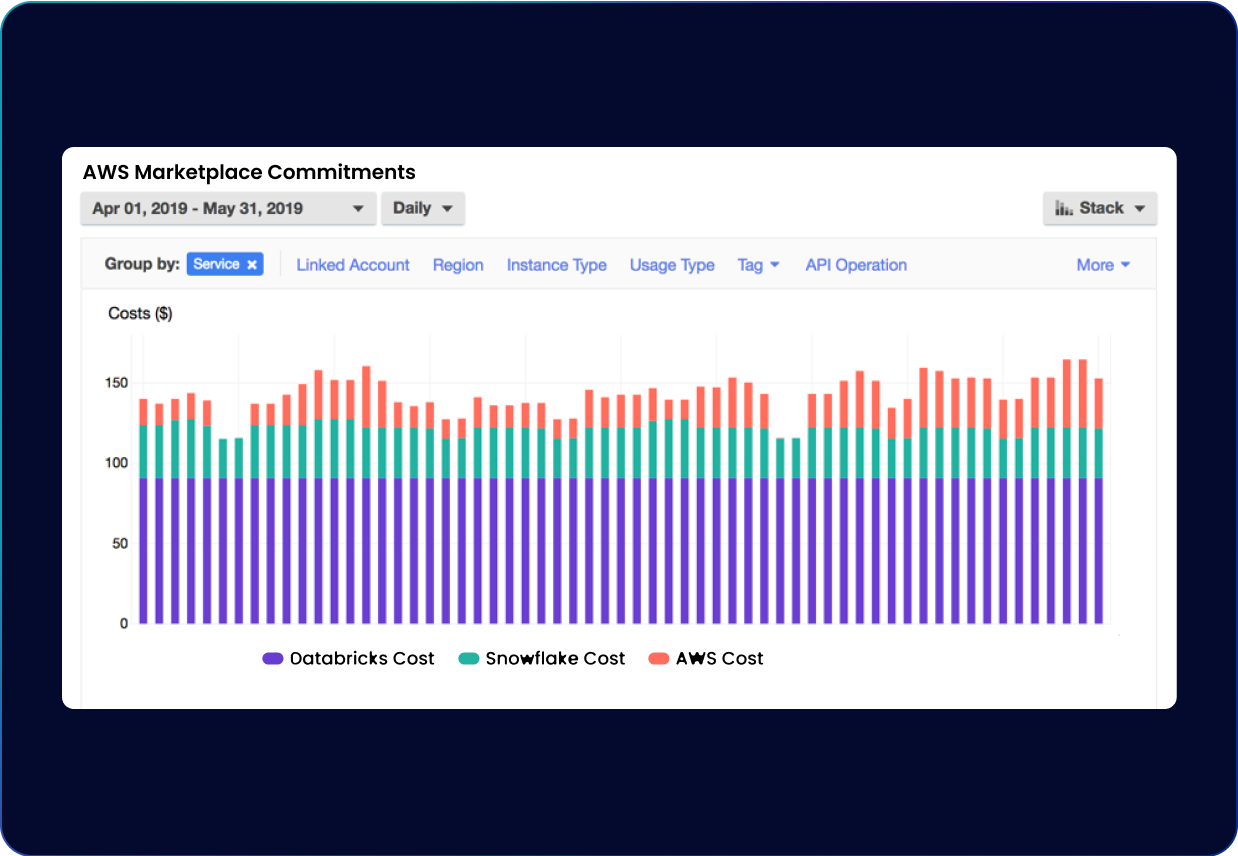
Task: Group by Linked Account
Action: tap(353, 265)
